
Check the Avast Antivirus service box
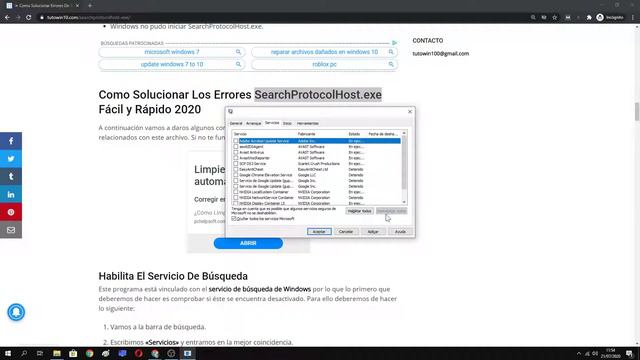pyautogui.click(x=236, y=152)
